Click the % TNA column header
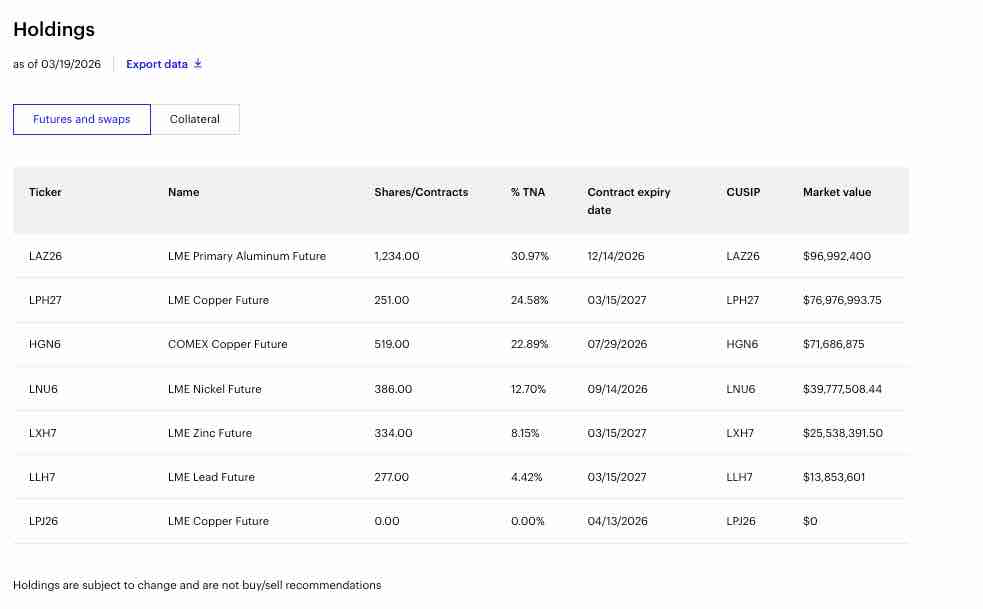983x609 pixels. (x=528, y=192)
